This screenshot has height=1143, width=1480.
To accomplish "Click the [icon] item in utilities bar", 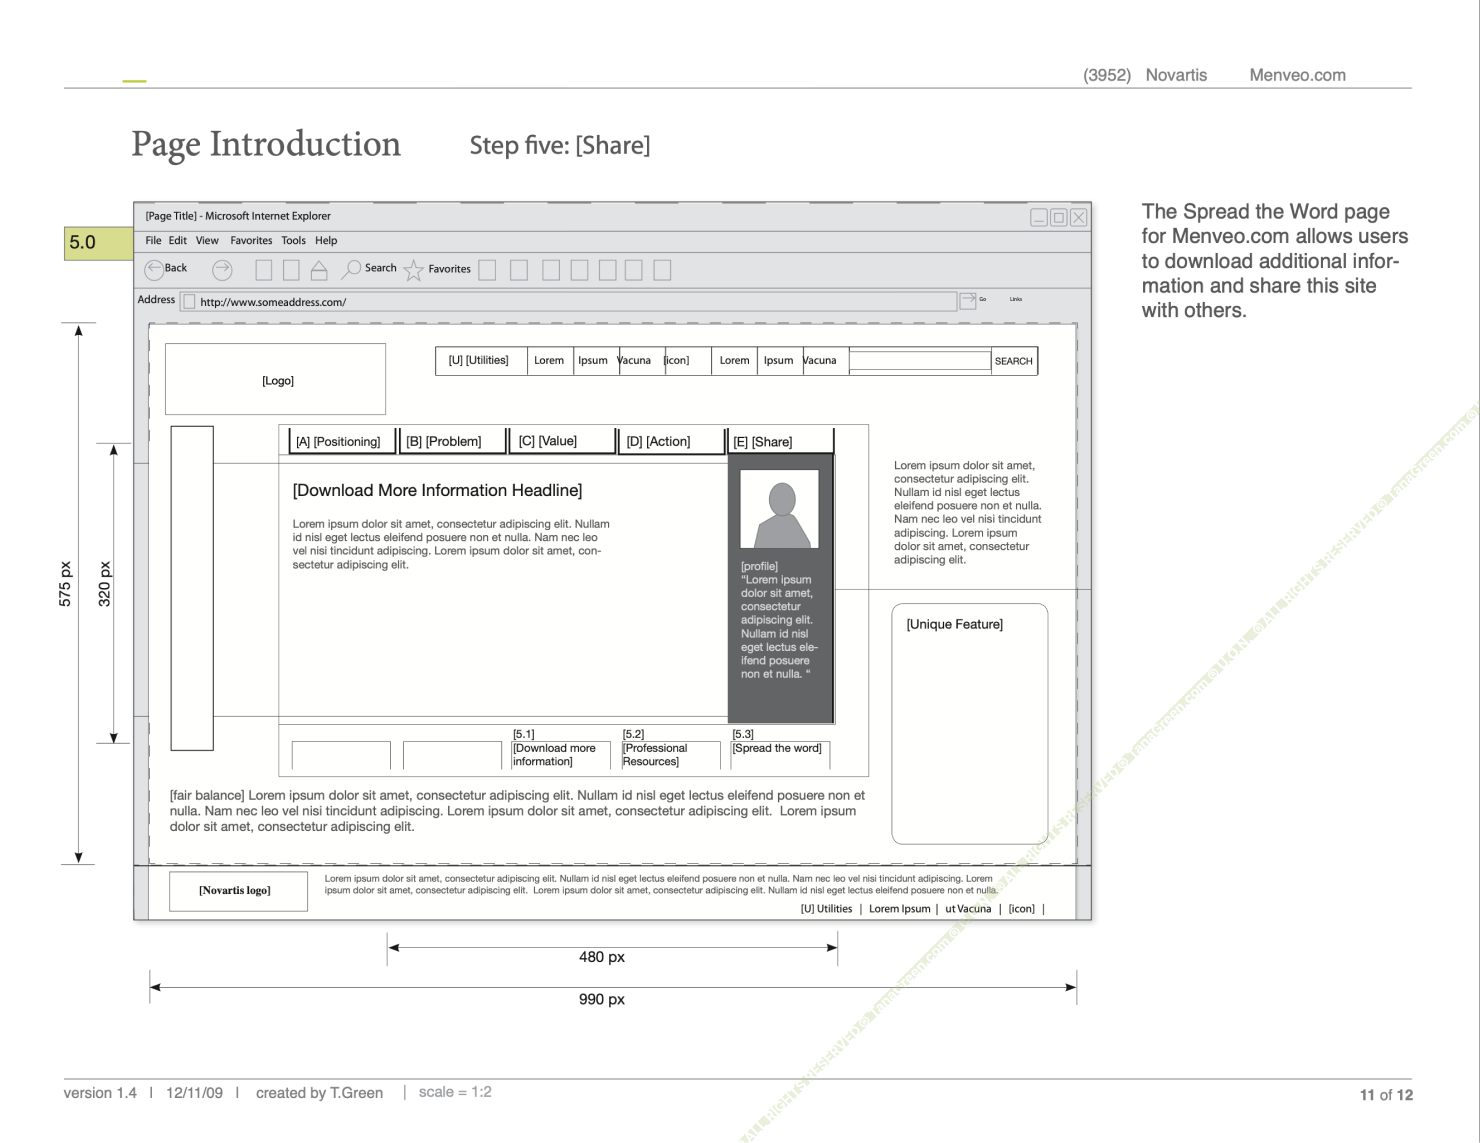I will click(677, 360).
